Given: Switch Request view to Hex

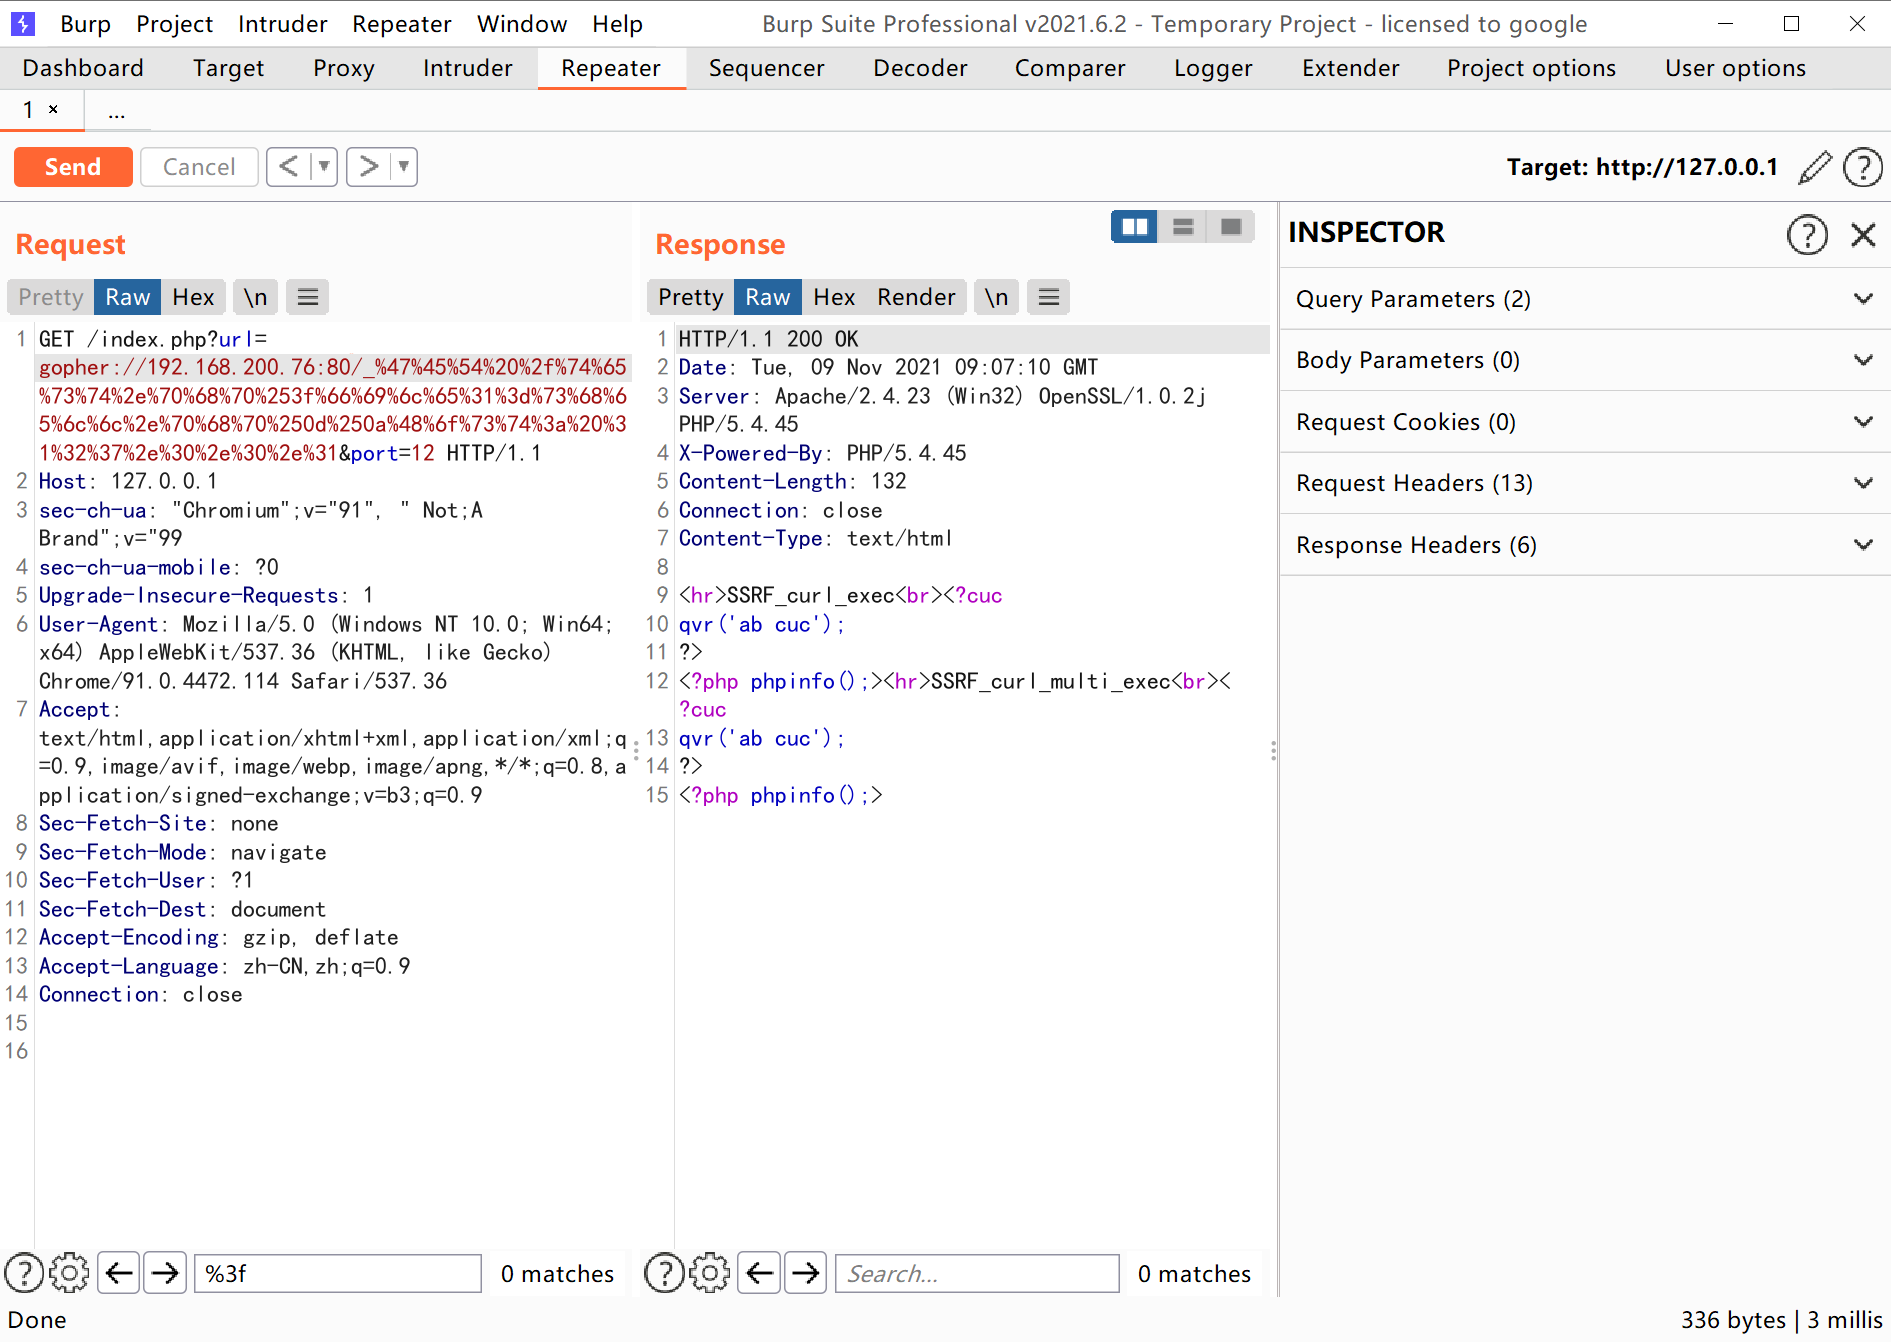Looking at the screenshot, I should (x=193, y=297).
